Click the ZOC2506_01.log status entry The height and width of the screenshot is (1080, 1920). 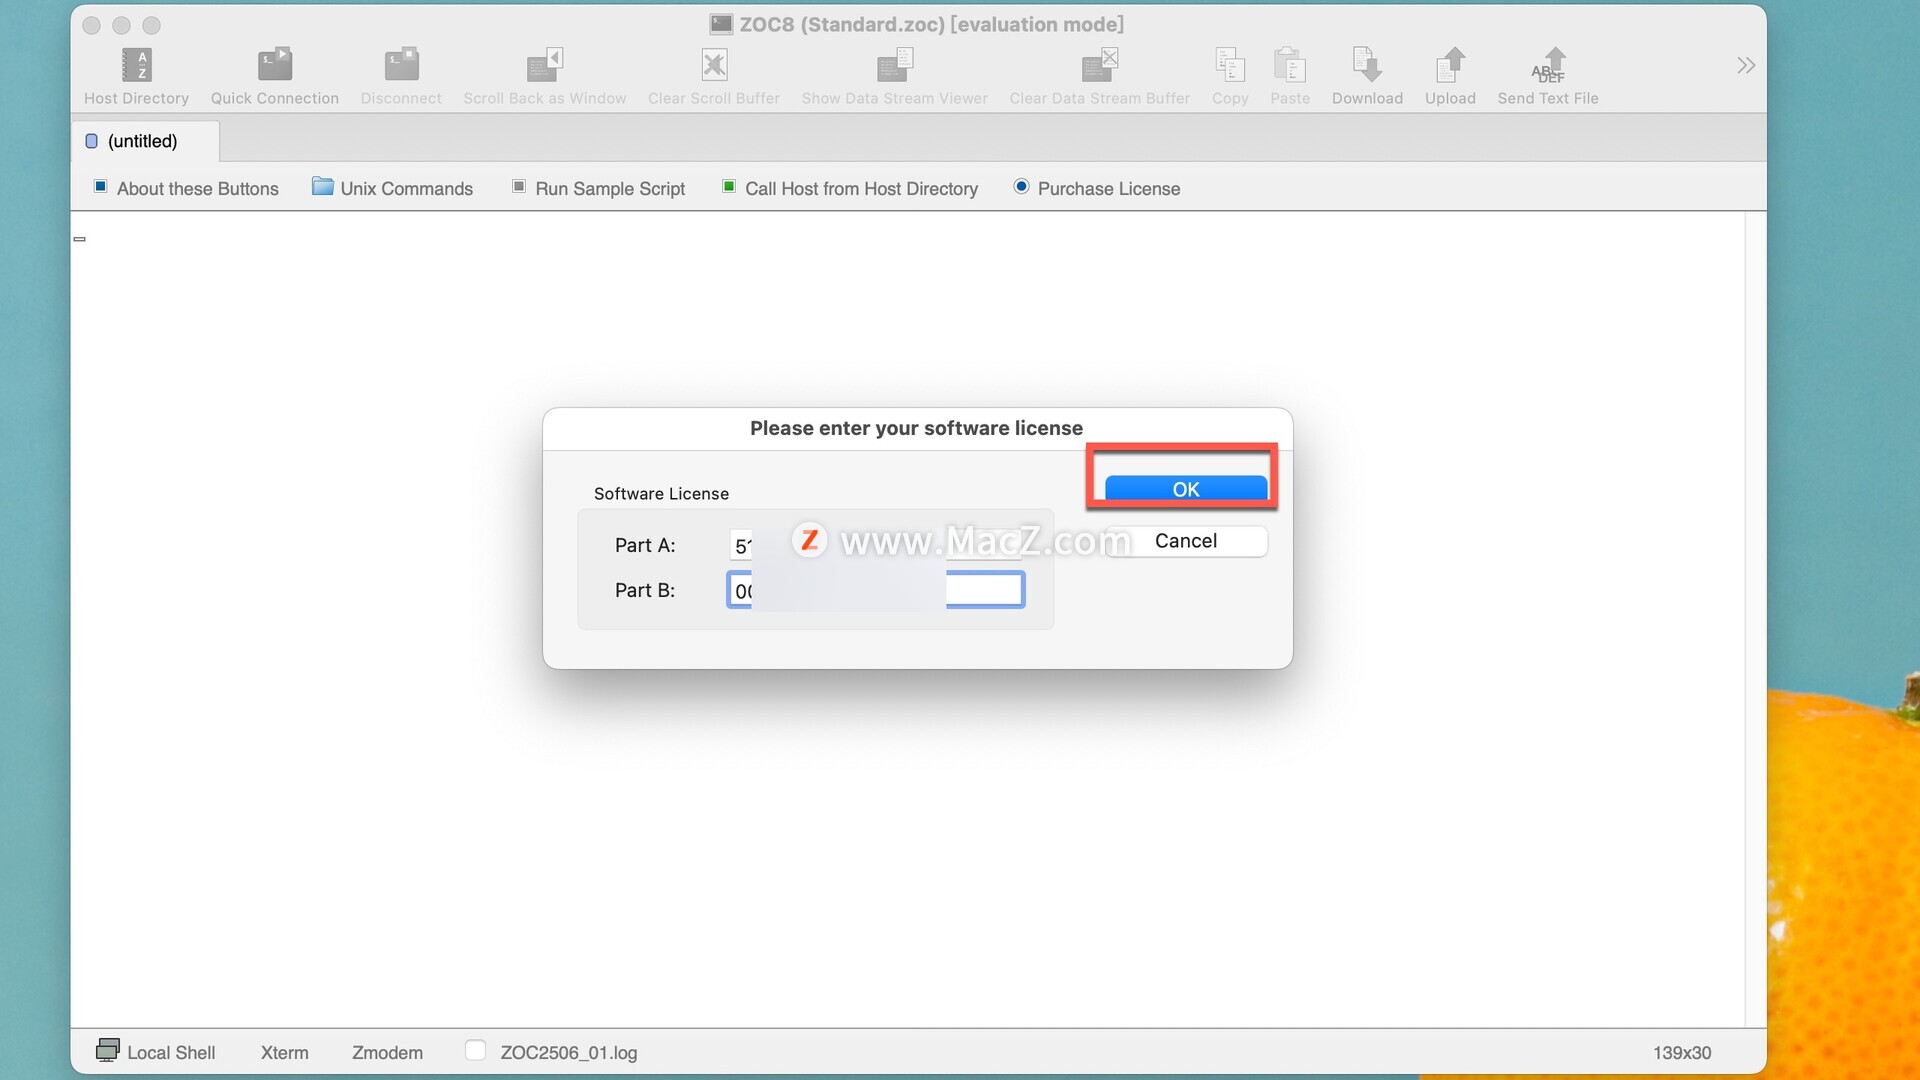point(568,1052)
